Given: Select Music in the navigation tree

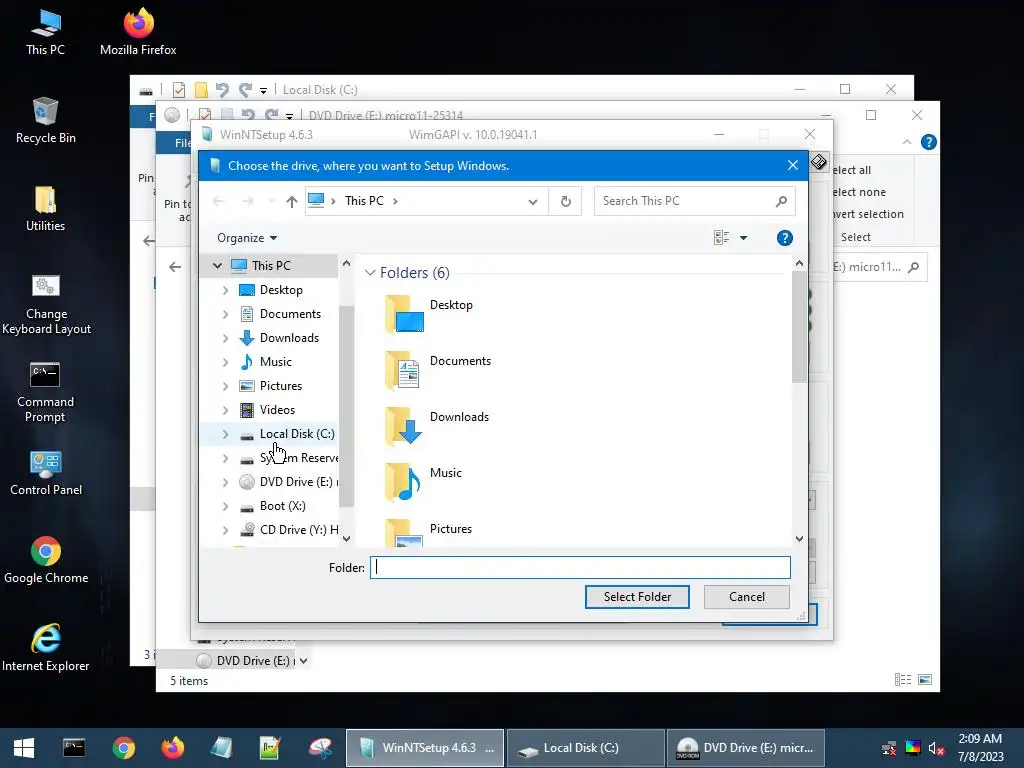Looking at the screenshot, I should tap(275, 362).
